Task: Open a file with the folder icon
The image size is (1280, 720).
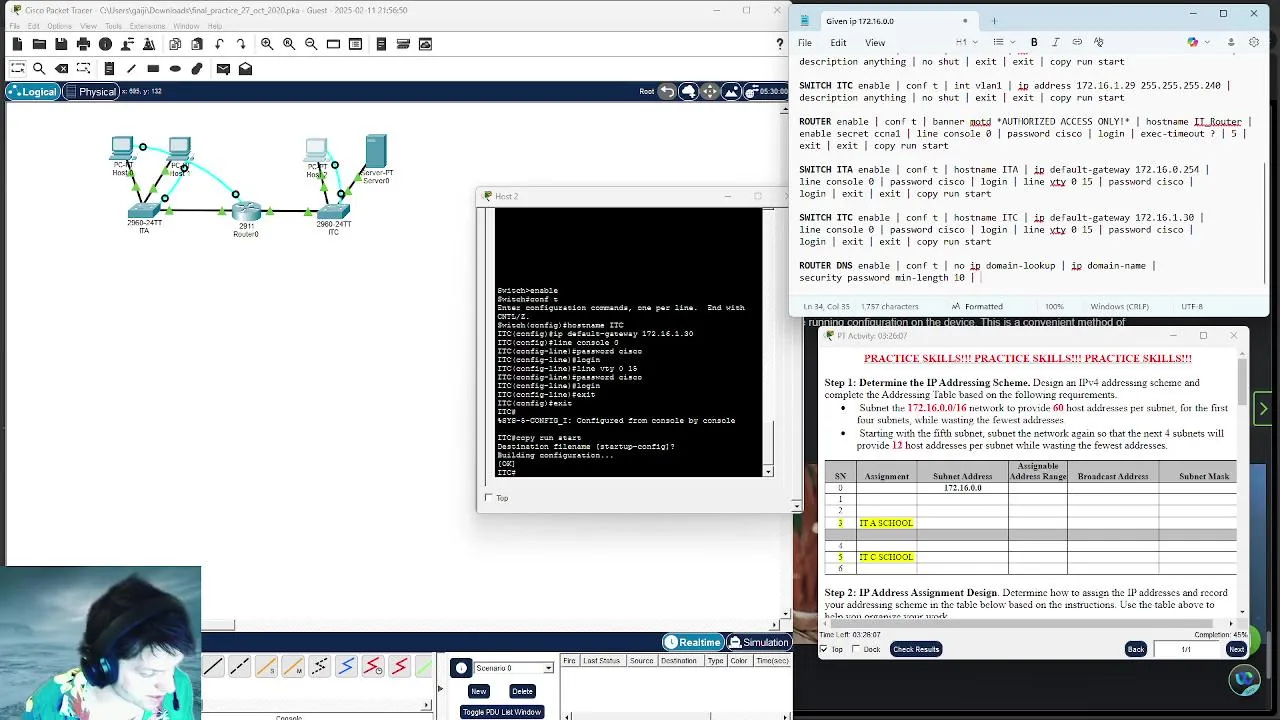Action: (39, 44)
